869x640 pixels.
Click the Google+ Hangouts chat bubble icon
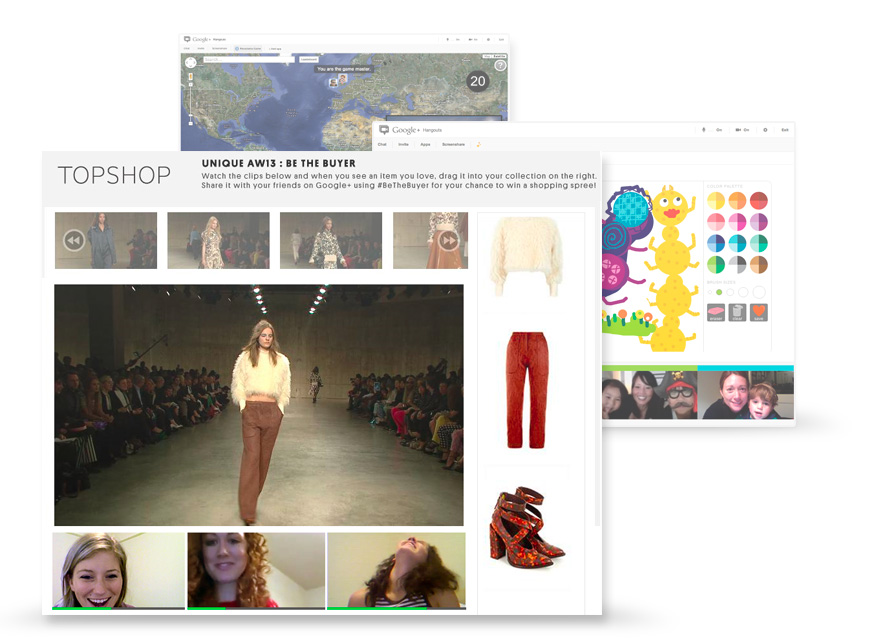385,130
